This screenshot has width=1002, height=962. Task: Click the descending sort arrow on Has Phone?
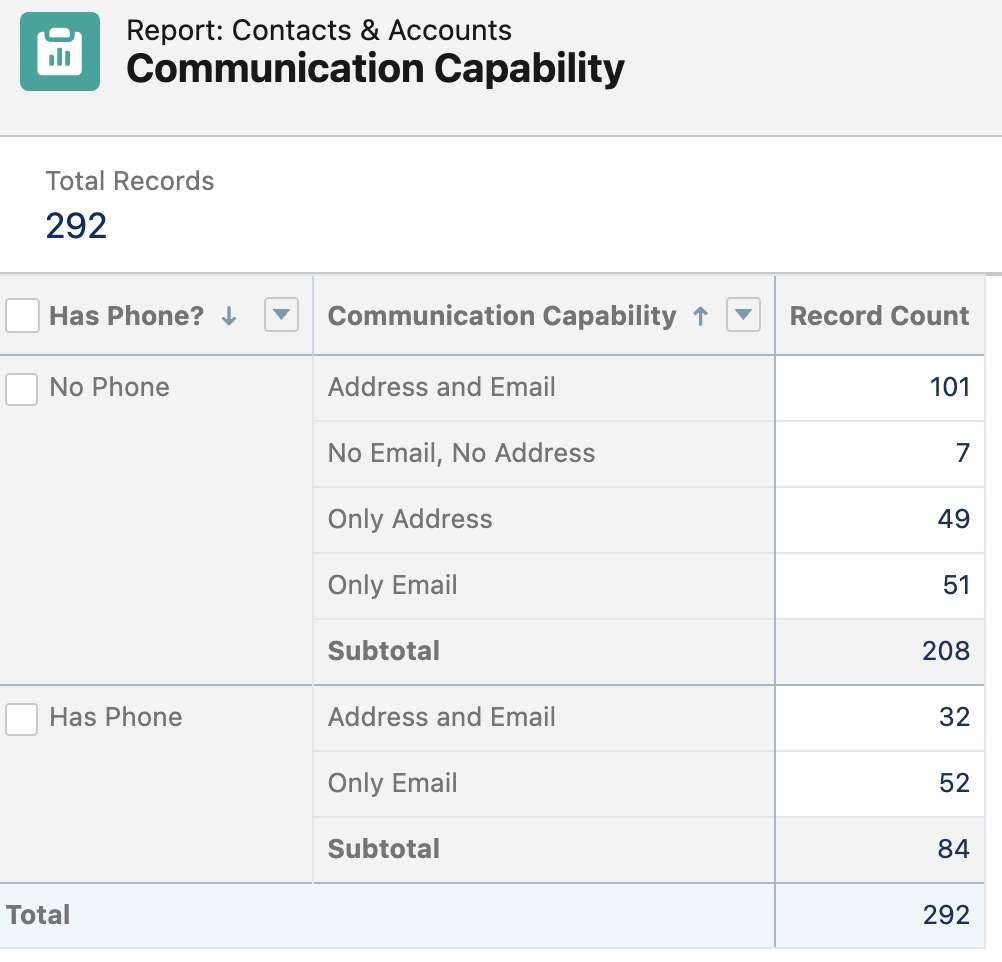(229, 316)
